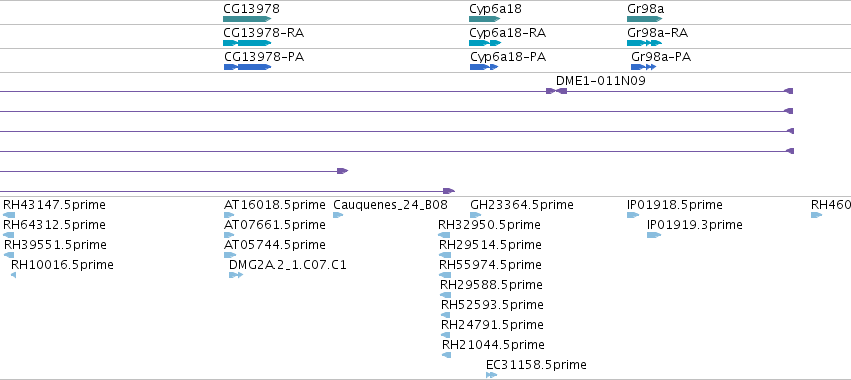Select the IP01919.3prime EST arrow

coord(654,235)
